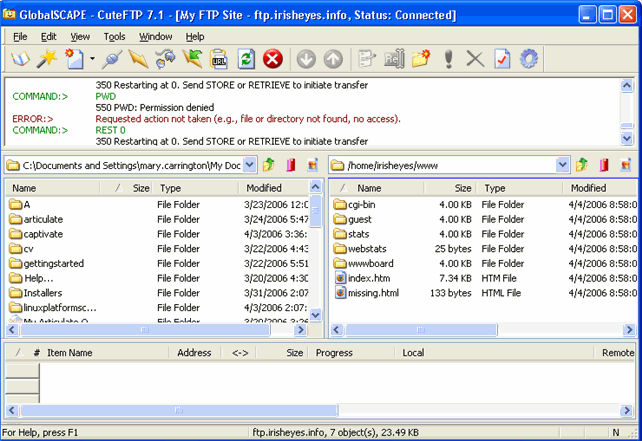Open the Help menu
642x441 pixels.
pyautogui.click(x=195, y=37)
